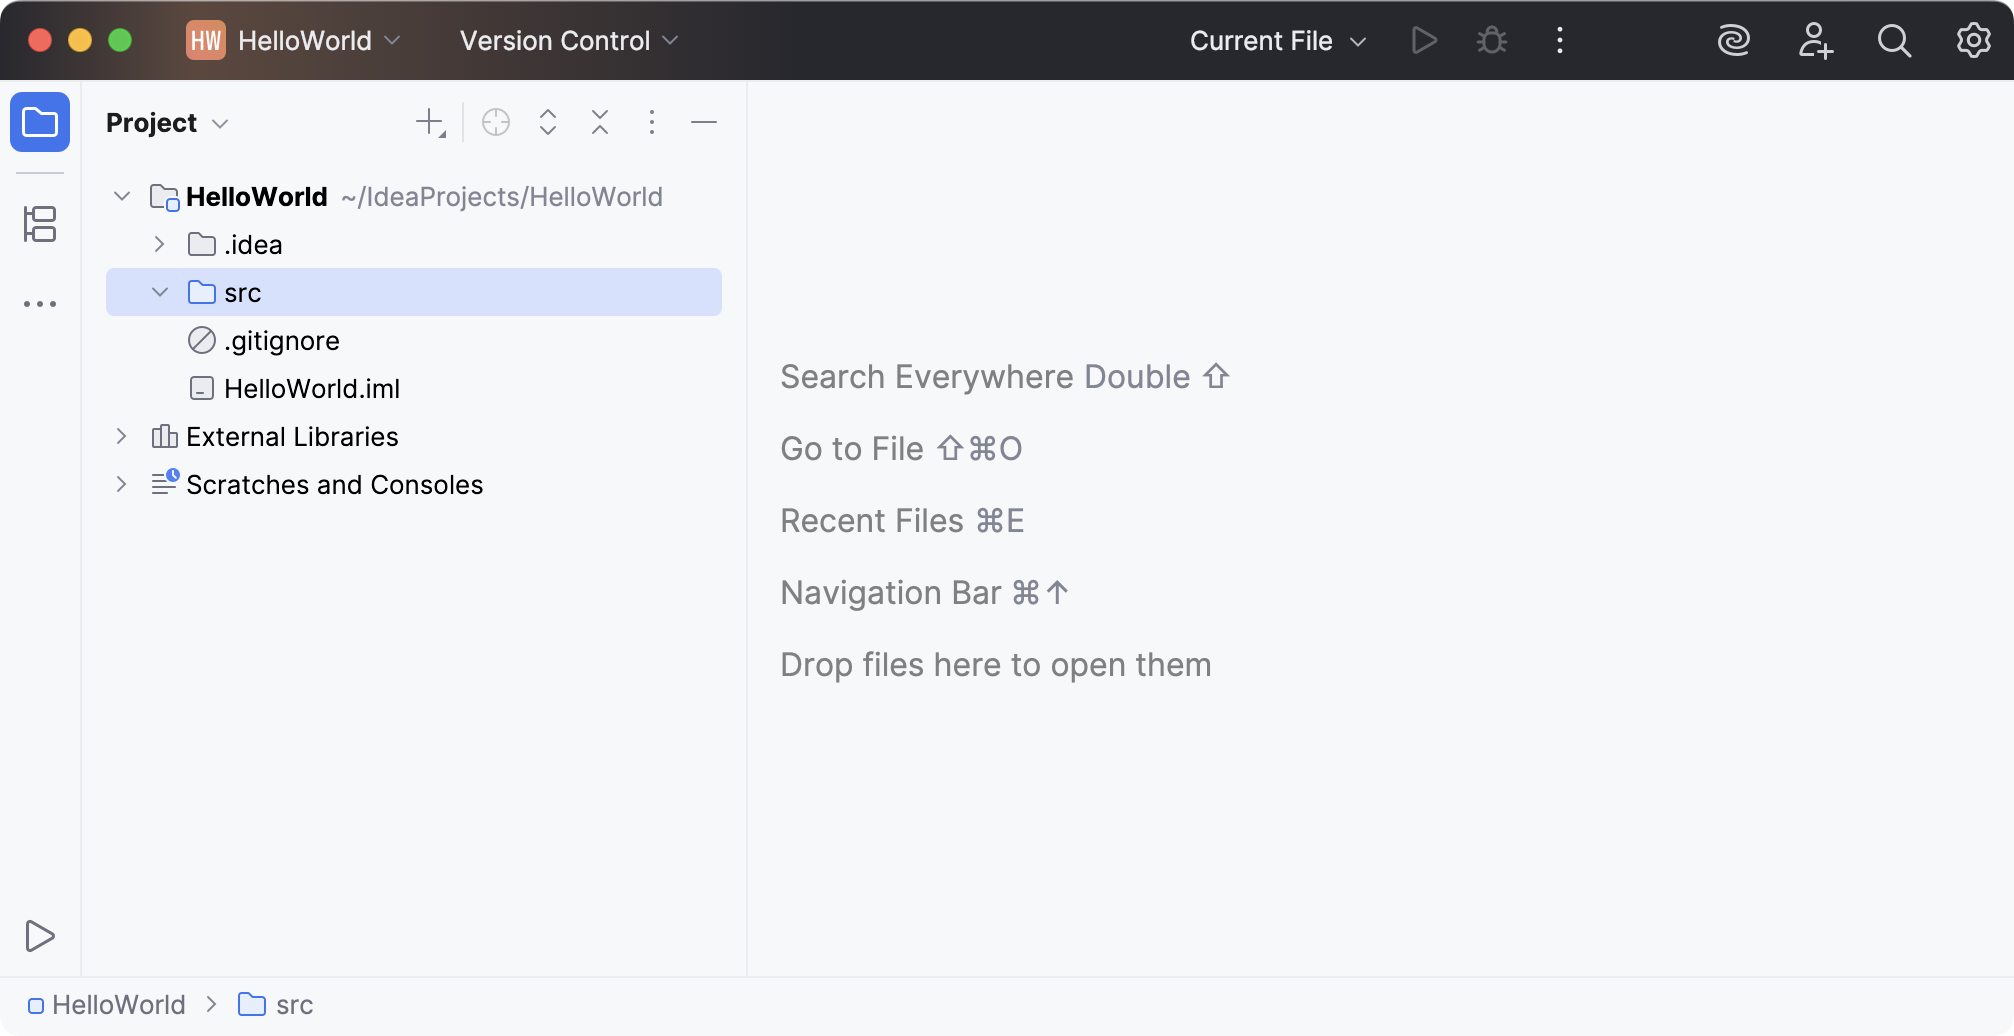
Task: Click the Run tool window icon in sidebar
Action: point(40,936)
